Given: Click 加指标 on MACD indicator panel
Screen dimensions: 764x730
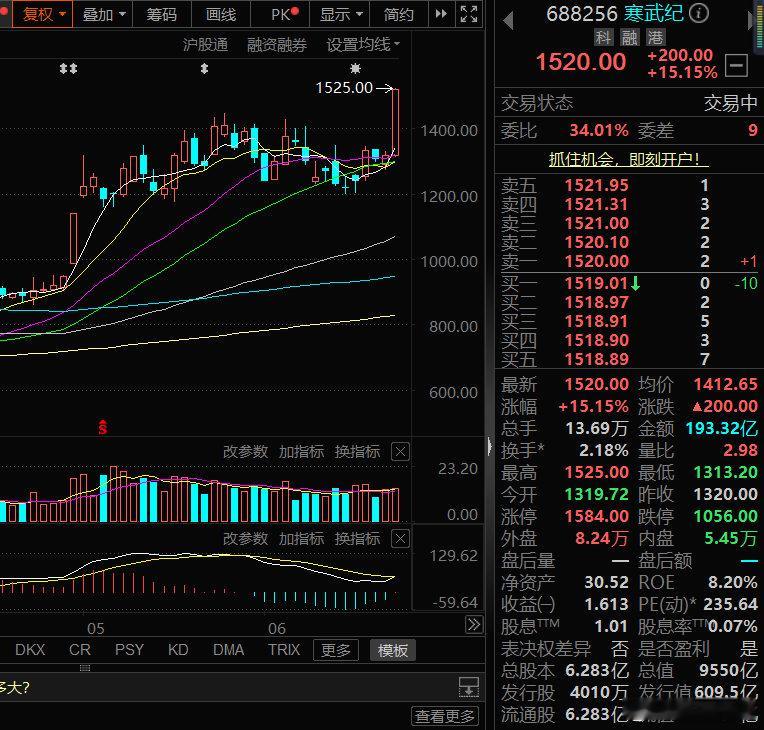Looking at the screenshot, I should 301,538.
